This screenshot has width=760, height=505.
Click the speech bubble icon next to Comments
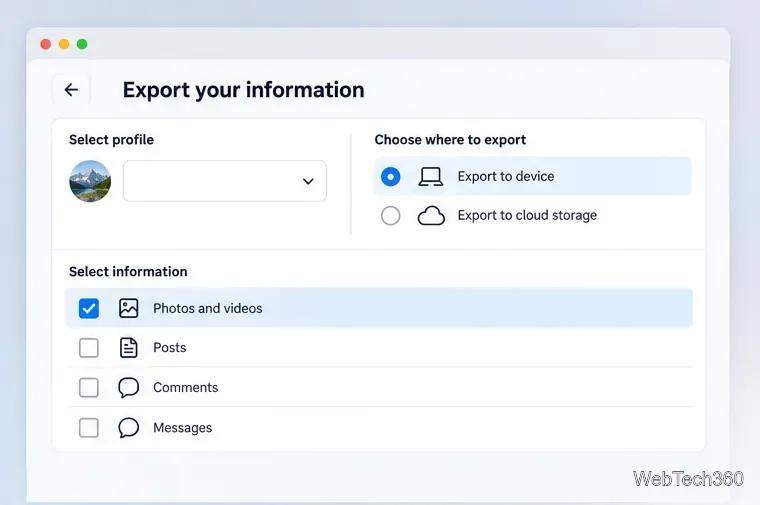pyautogui.click(x=128, y=388)
